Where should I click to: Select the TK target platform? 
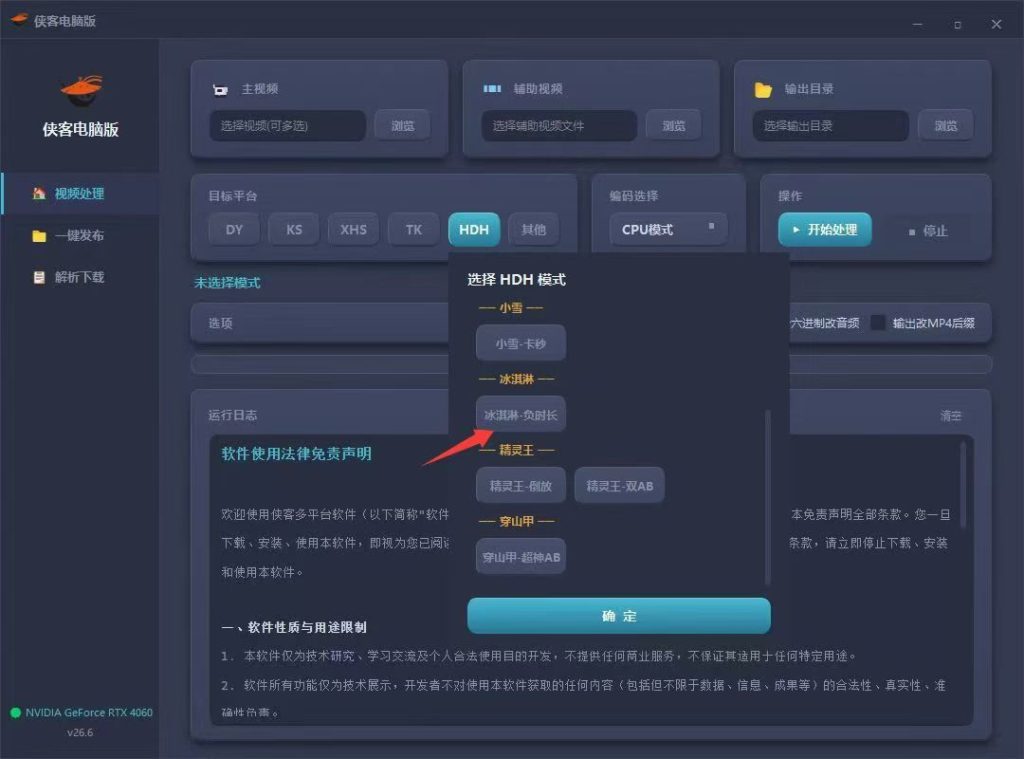point(413,229)
